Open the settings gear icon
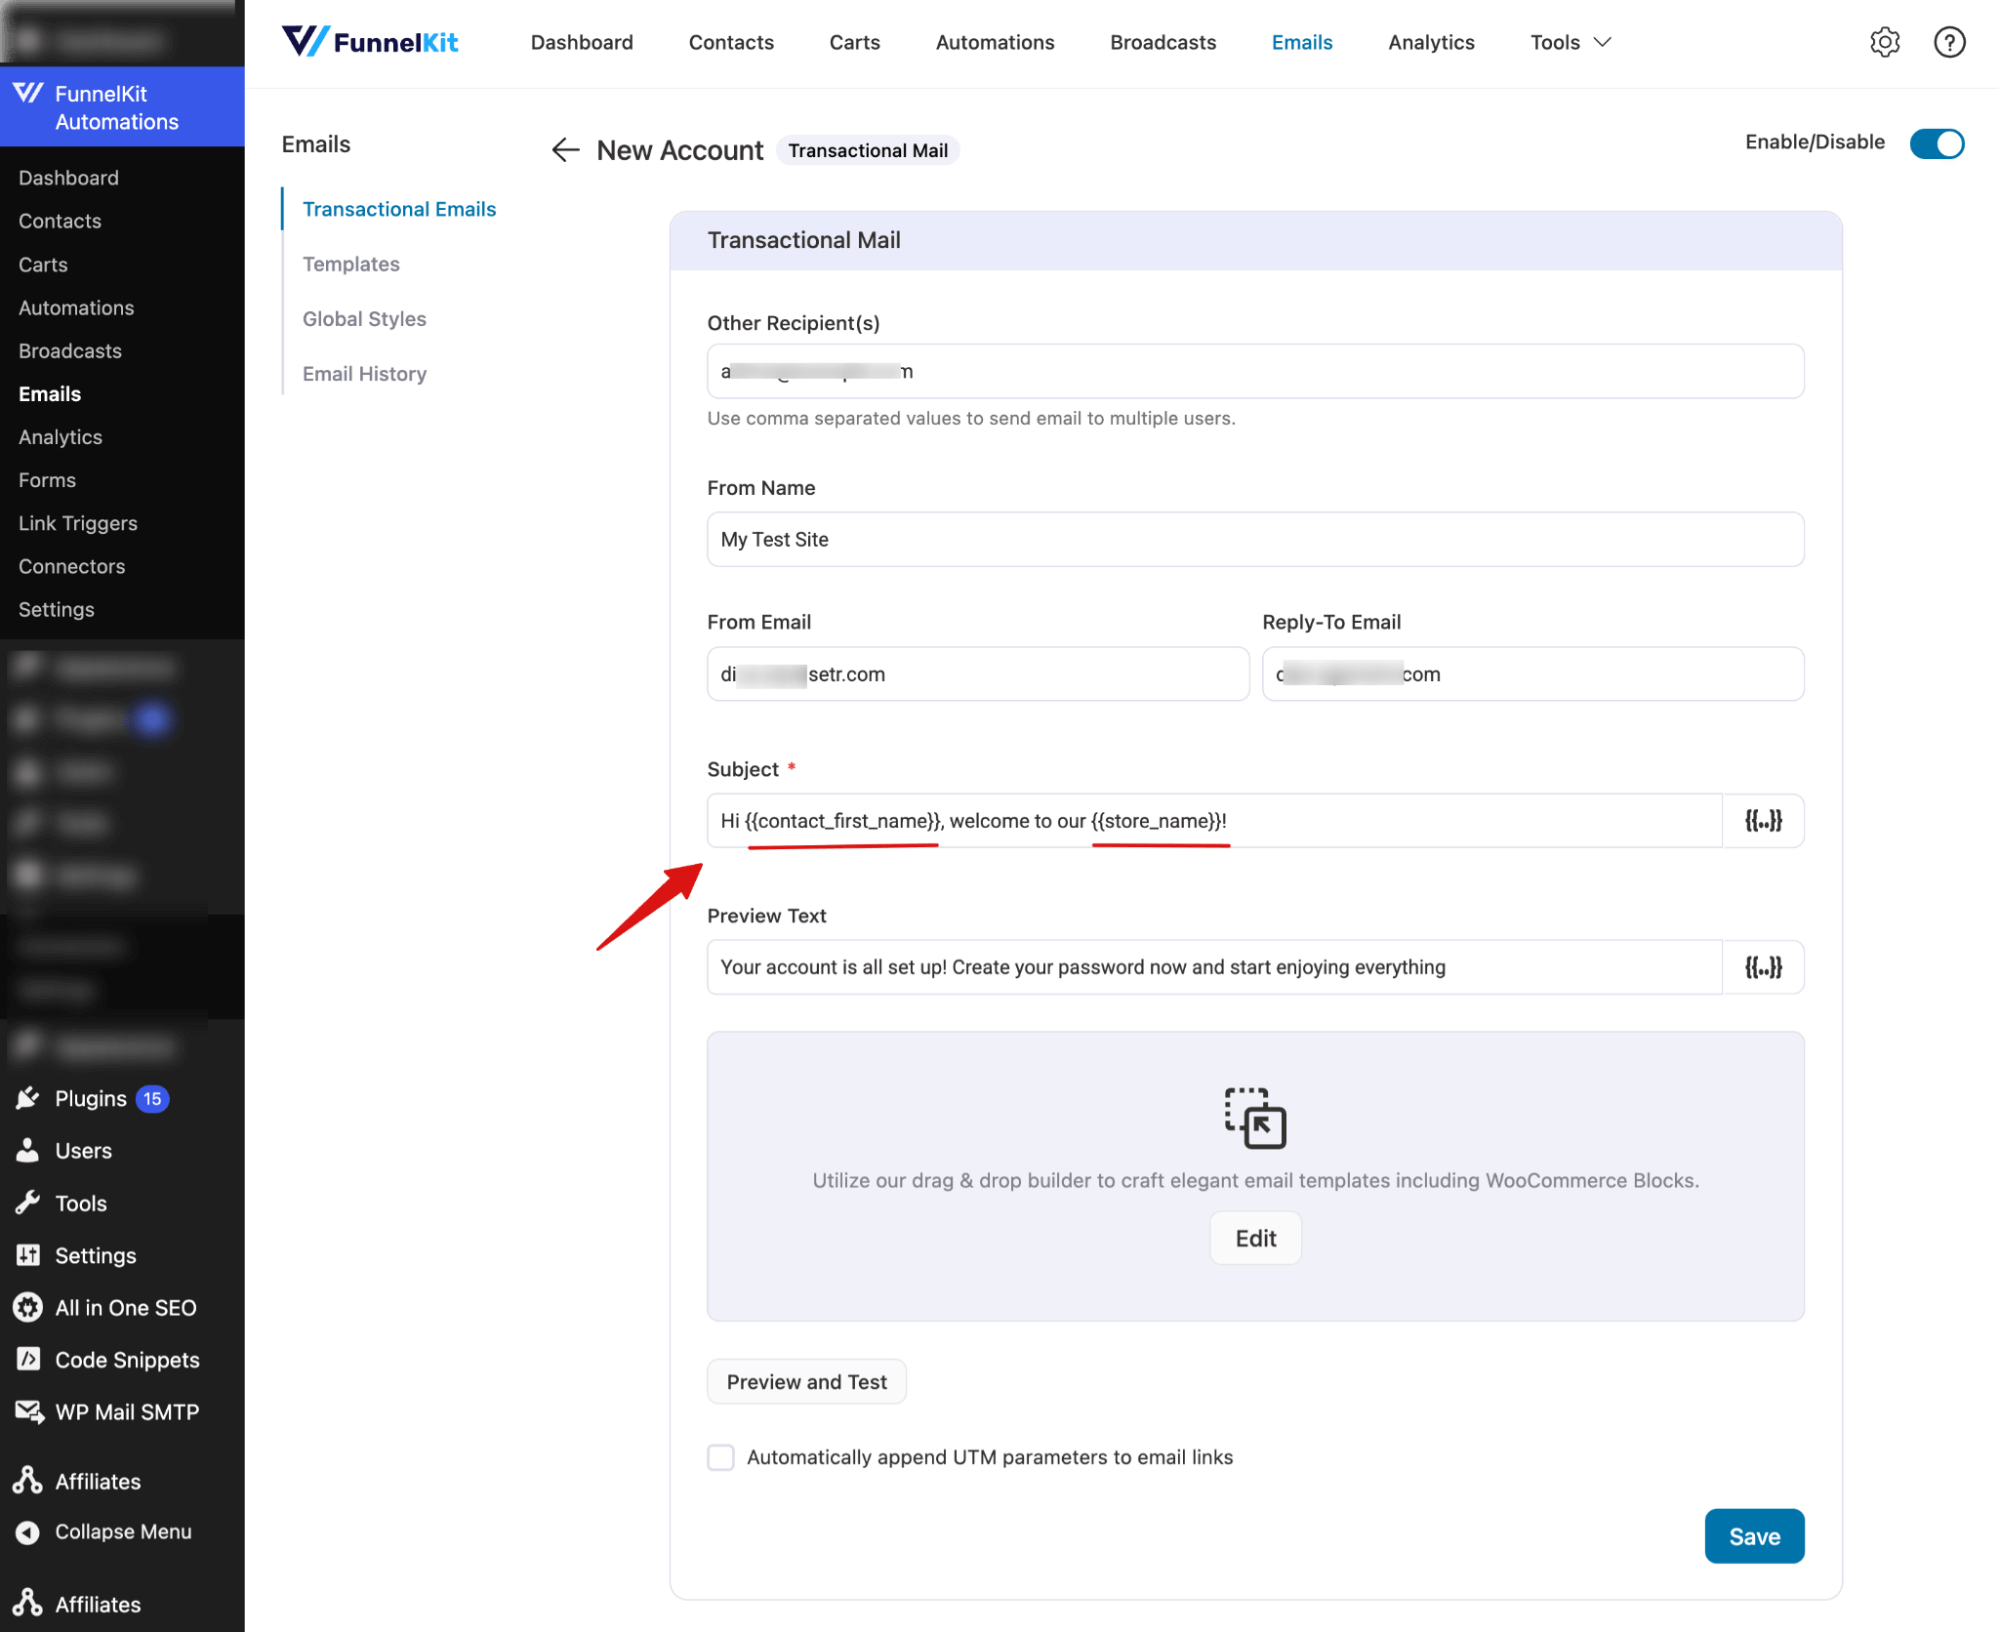 1884,41
